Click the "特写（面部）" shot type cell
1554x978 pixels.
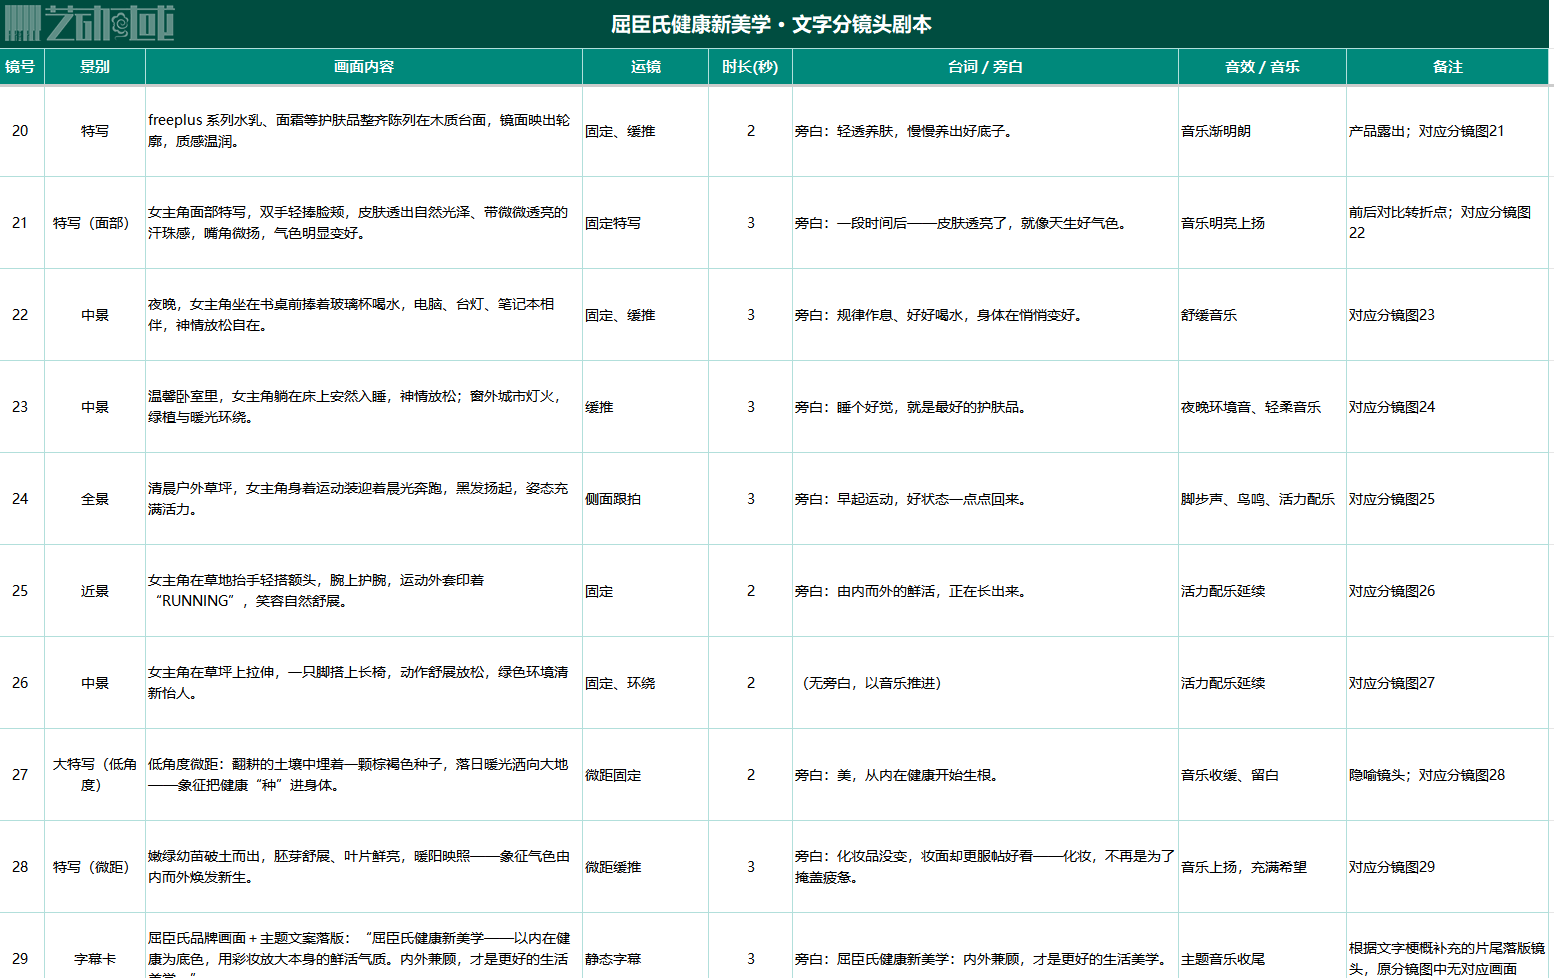(95, 223)
